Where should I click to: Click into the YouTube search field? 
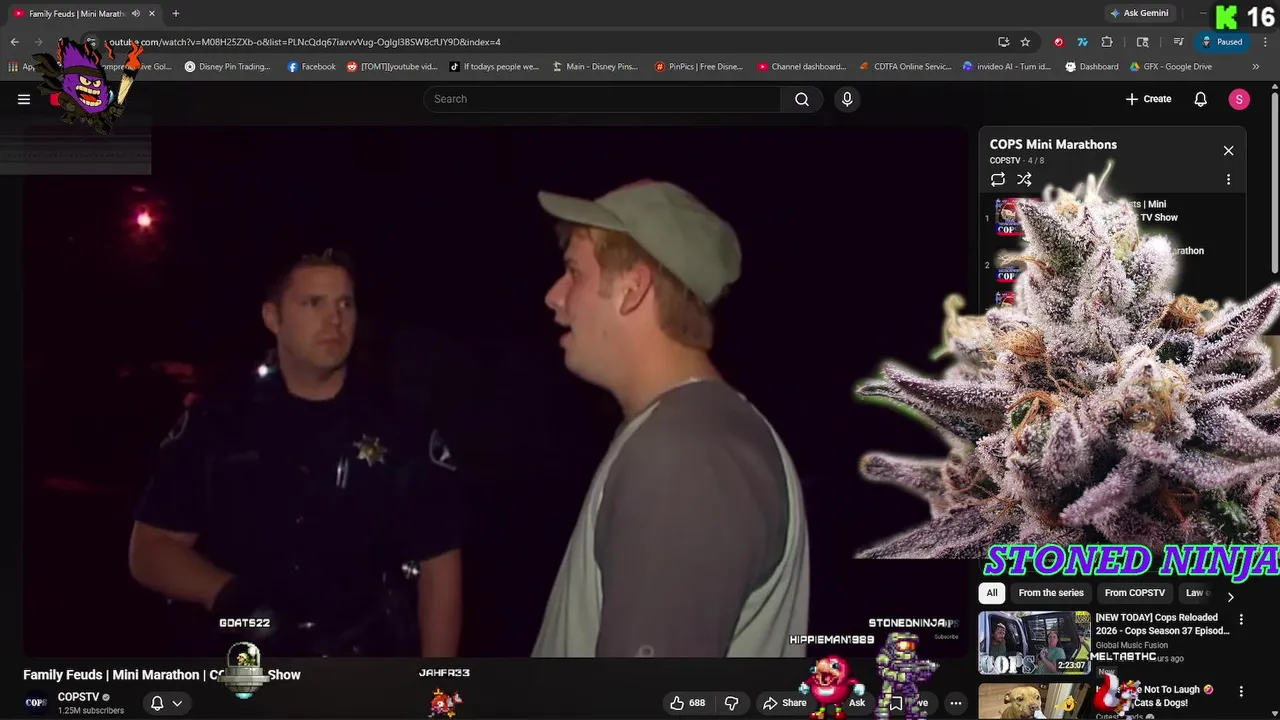[603, 99]
